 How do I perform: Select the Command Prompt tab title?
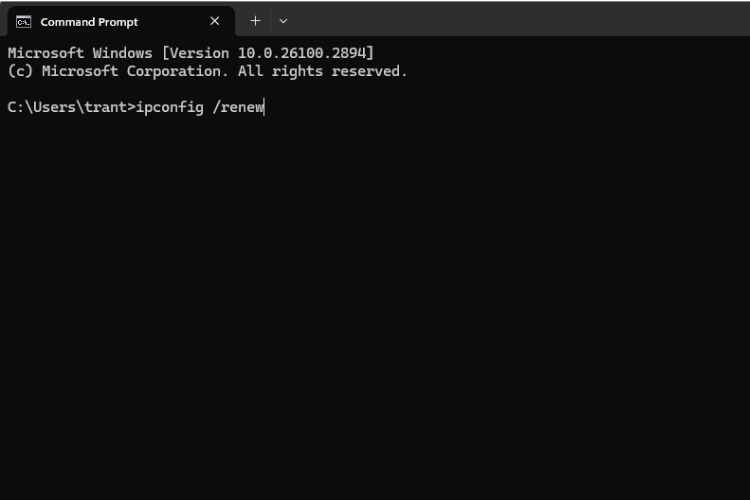tap(89, 21)
